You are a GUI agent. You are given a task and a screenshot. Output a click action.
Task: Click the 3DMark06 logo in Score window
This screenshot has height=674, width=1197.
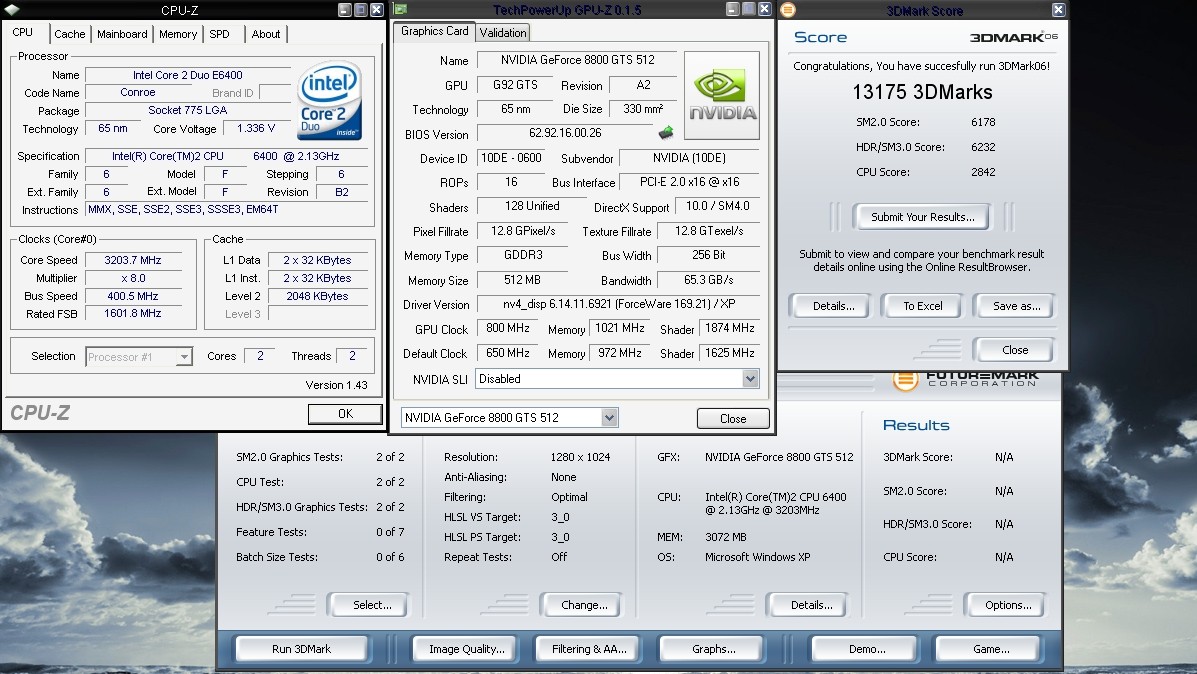click(1014, 37)
